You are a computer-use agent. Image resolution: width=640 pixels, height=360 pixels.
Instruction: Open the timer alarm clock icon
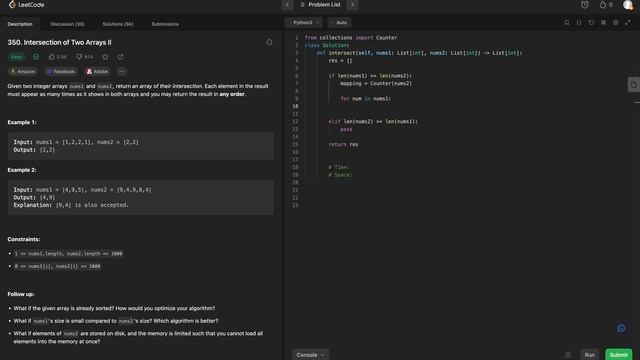(585, 5)
